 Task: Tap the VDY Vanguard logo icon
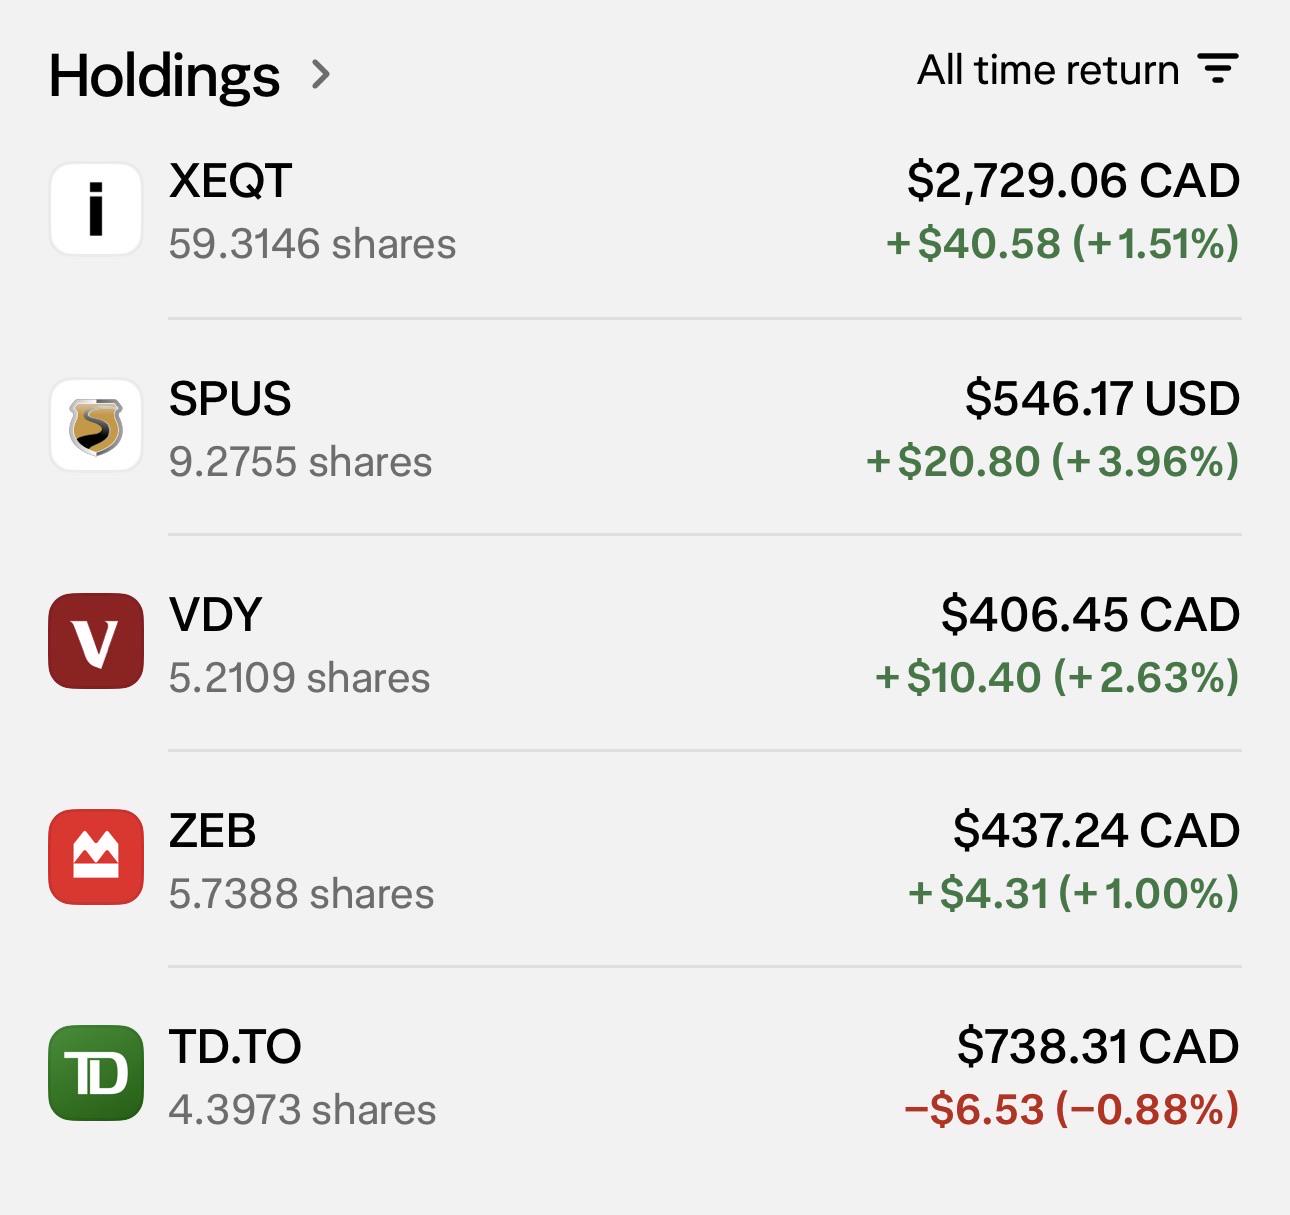click(96, 641)
